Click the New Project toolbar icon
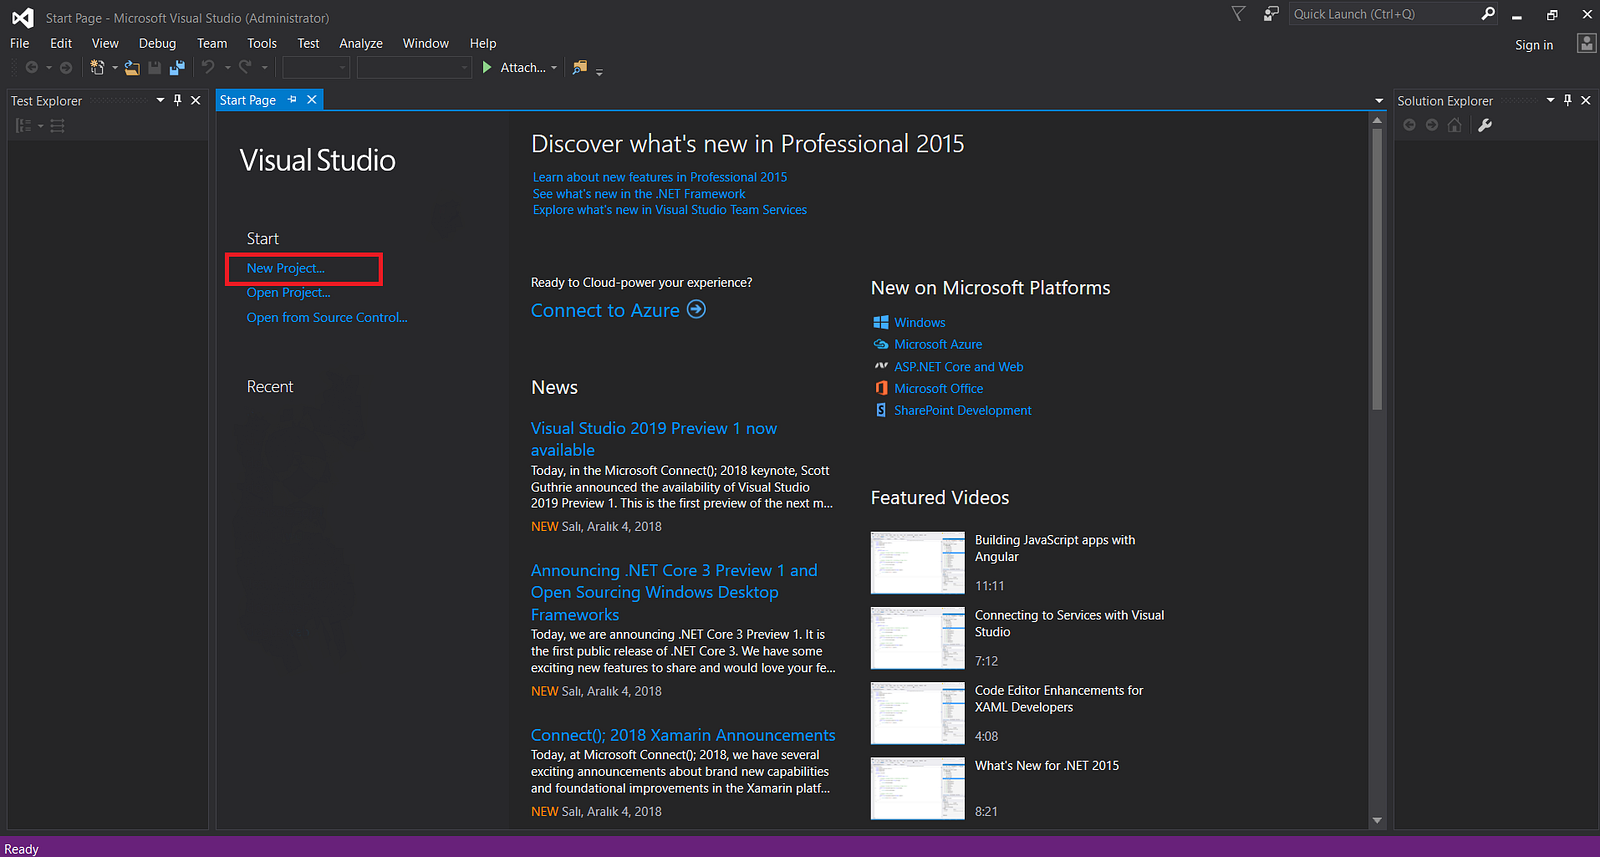Viewport: 1600px width, 857px height. pos(97,67)
